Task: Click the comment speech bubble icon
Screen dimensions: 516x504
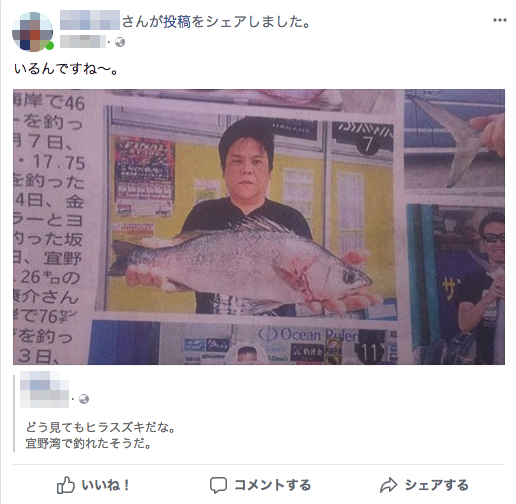Action: coord(218,485)
